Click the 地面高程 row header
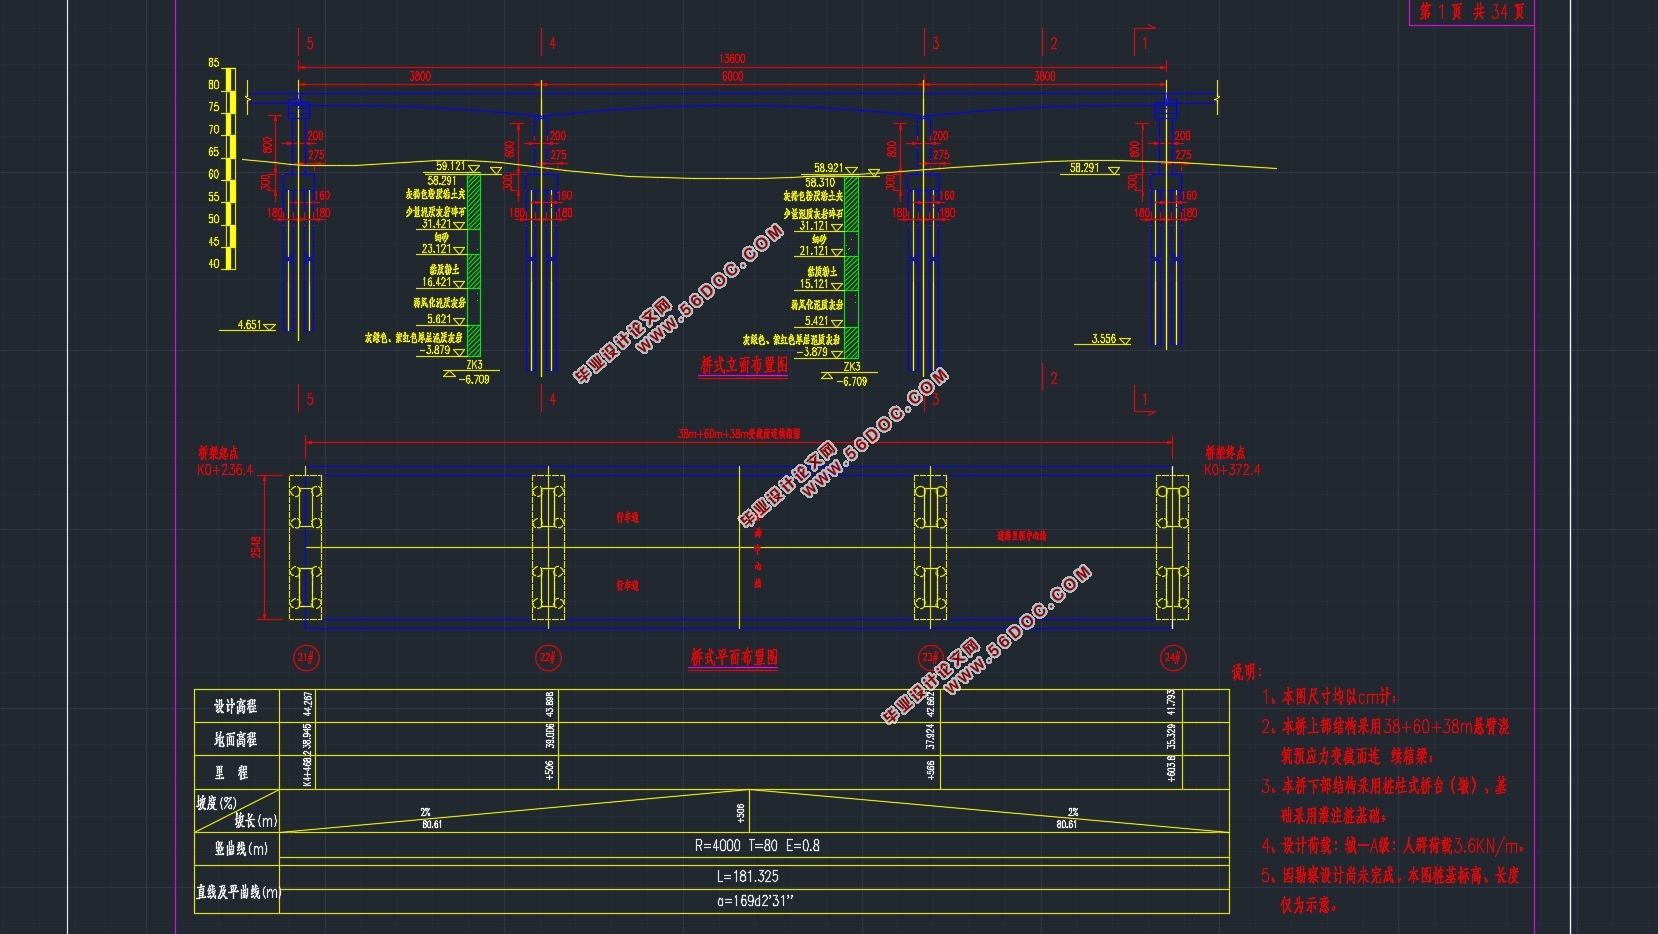Image resolution: width=1658 pixels, height=934 pixels. tap(236, 739)
